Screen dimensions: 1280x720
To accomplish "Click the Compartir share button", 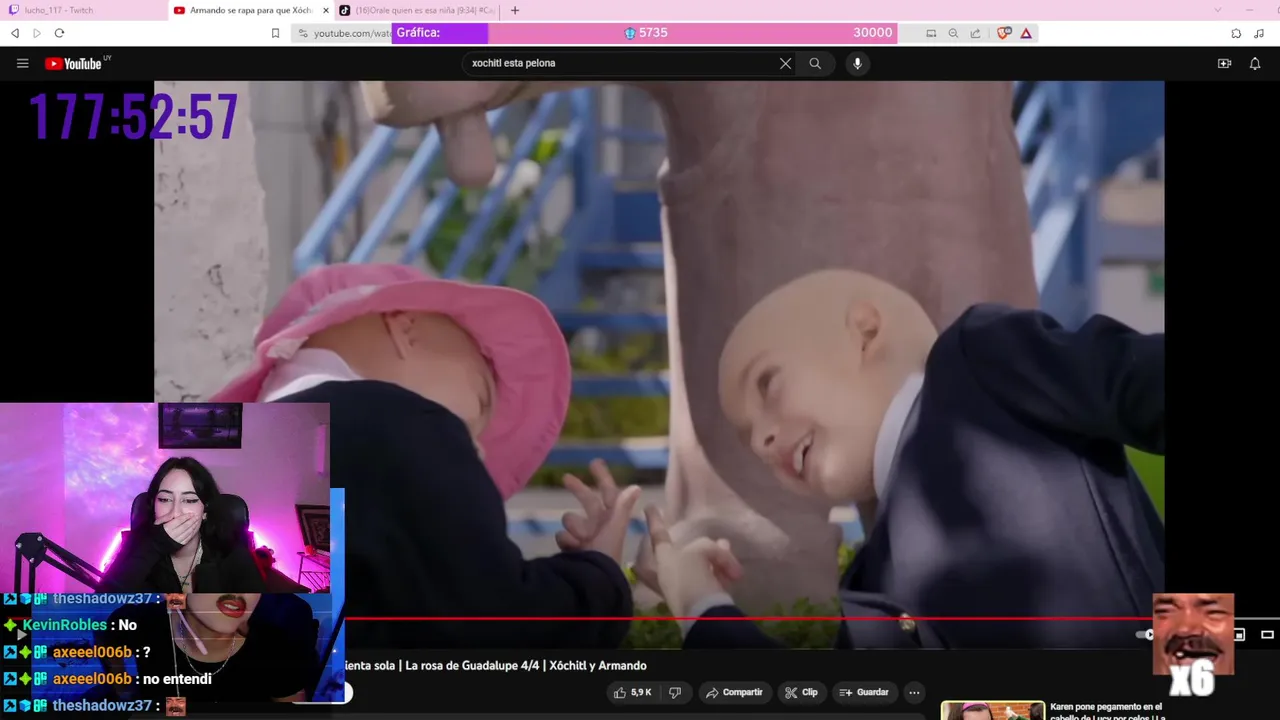I will click(734, 692).
